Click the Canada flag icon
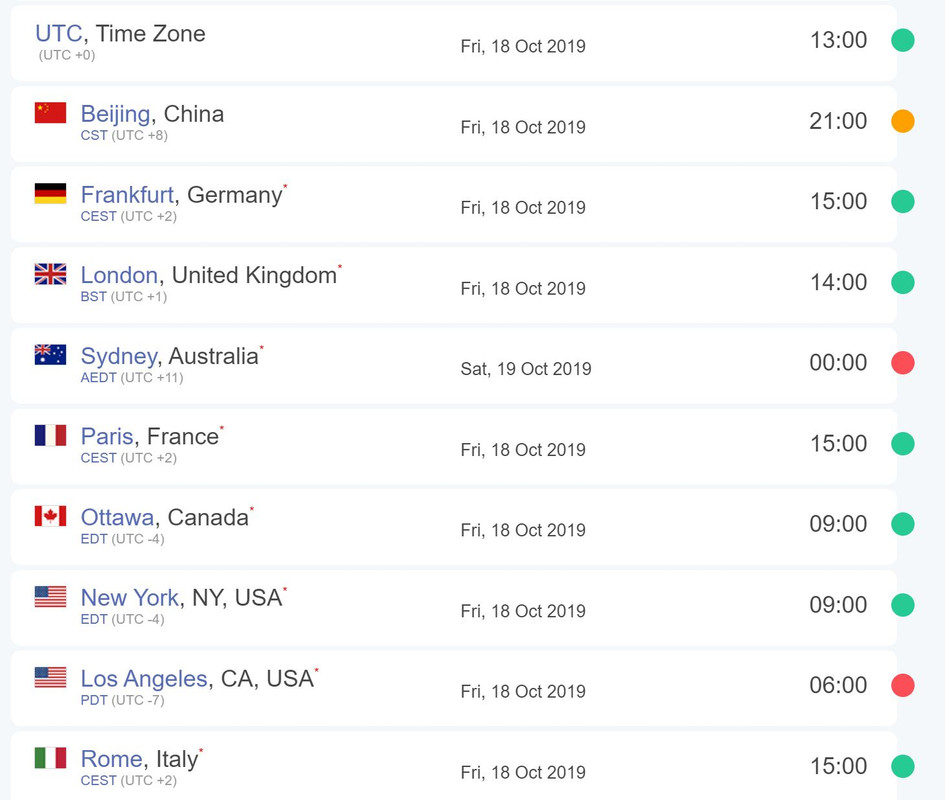This screenshot has width=945, height=800. pos(51,516)
